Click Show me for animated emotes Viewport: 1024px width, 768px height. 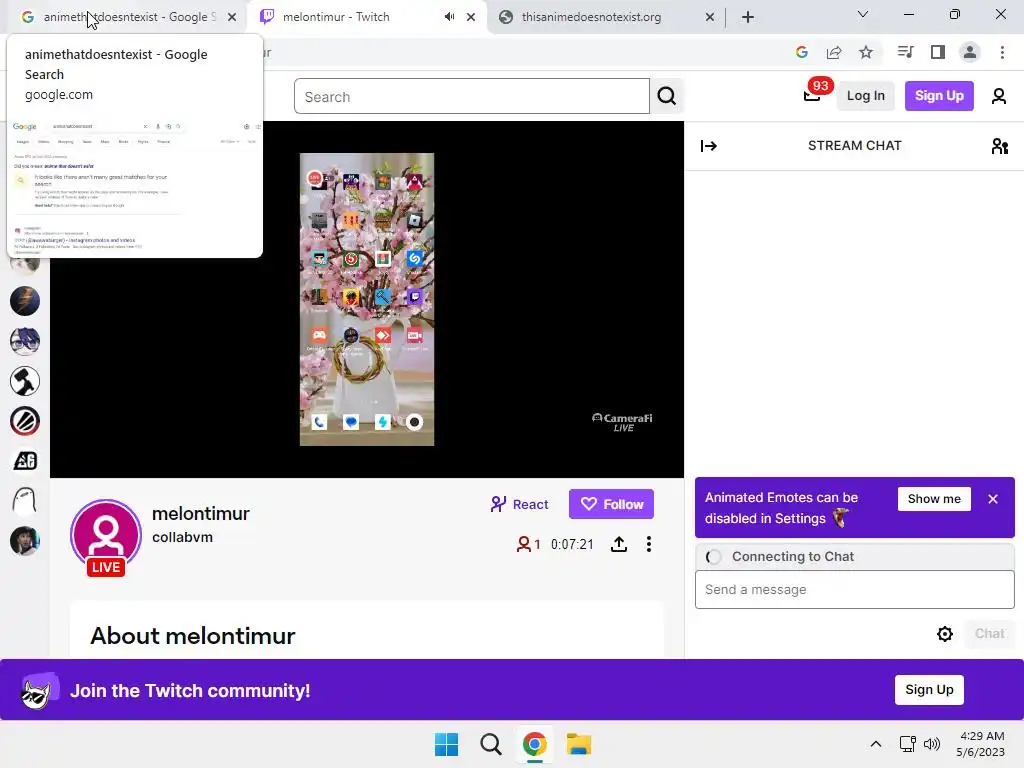(934, 499)
